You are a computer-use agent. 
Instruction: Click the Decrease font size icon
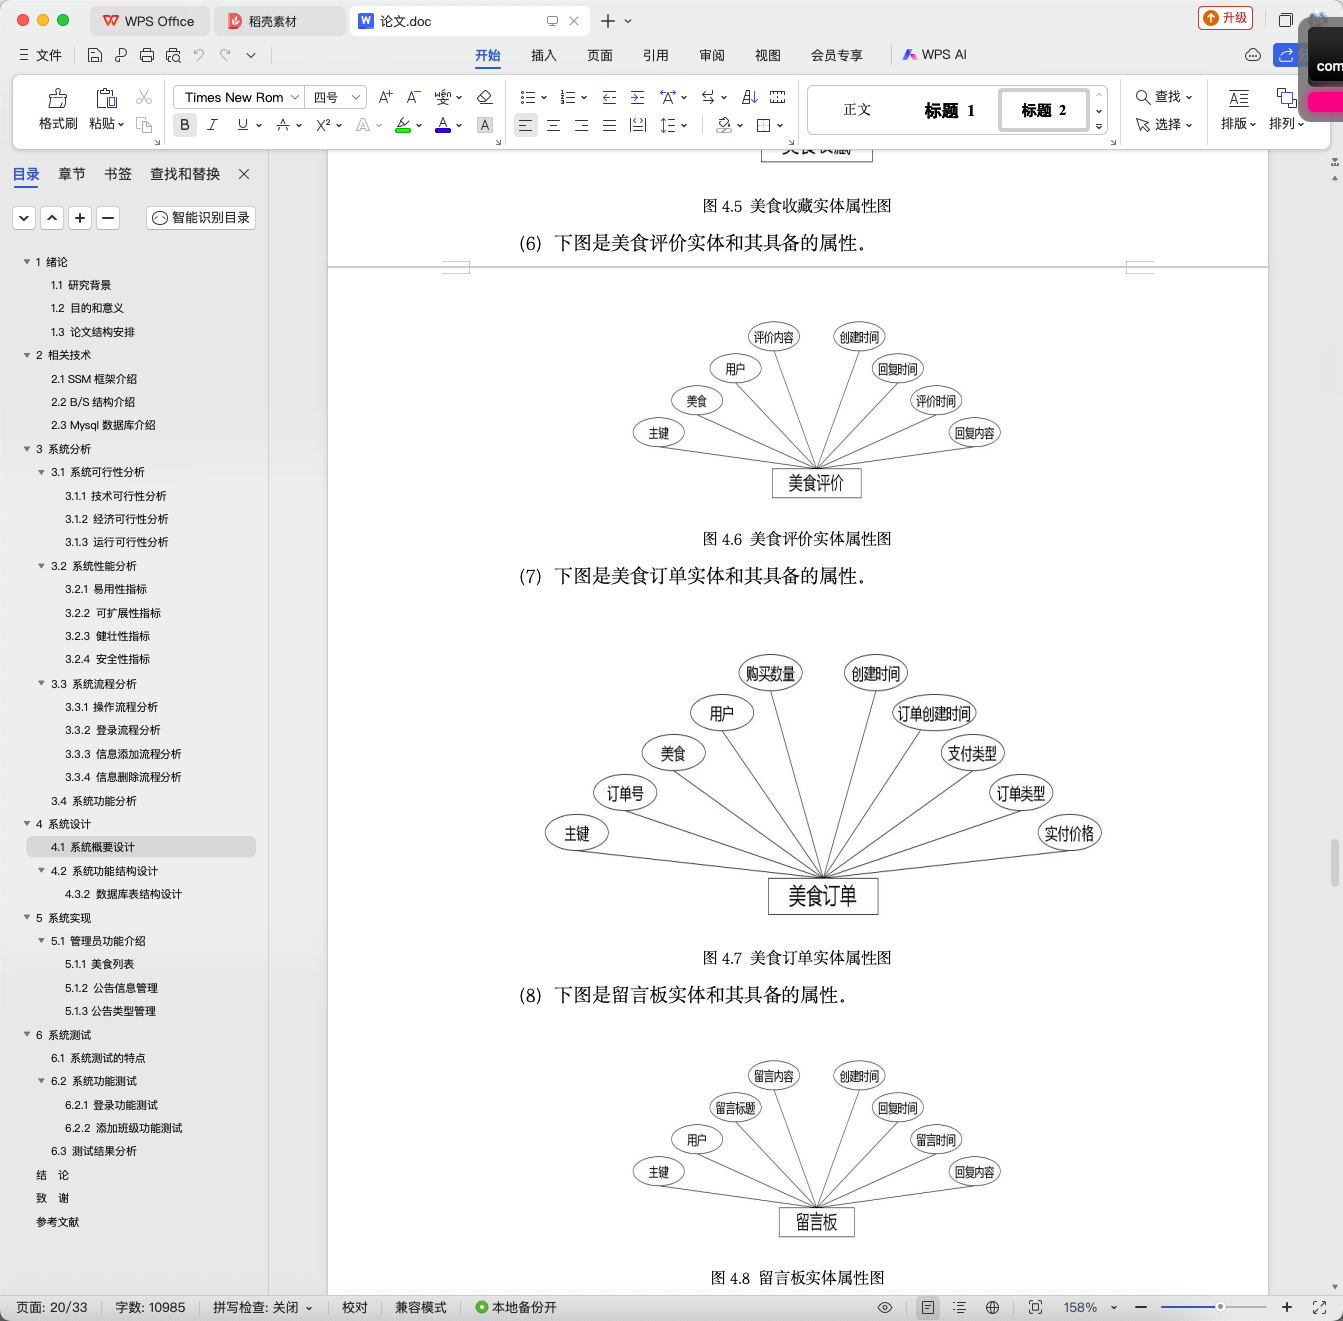[413, 97]
